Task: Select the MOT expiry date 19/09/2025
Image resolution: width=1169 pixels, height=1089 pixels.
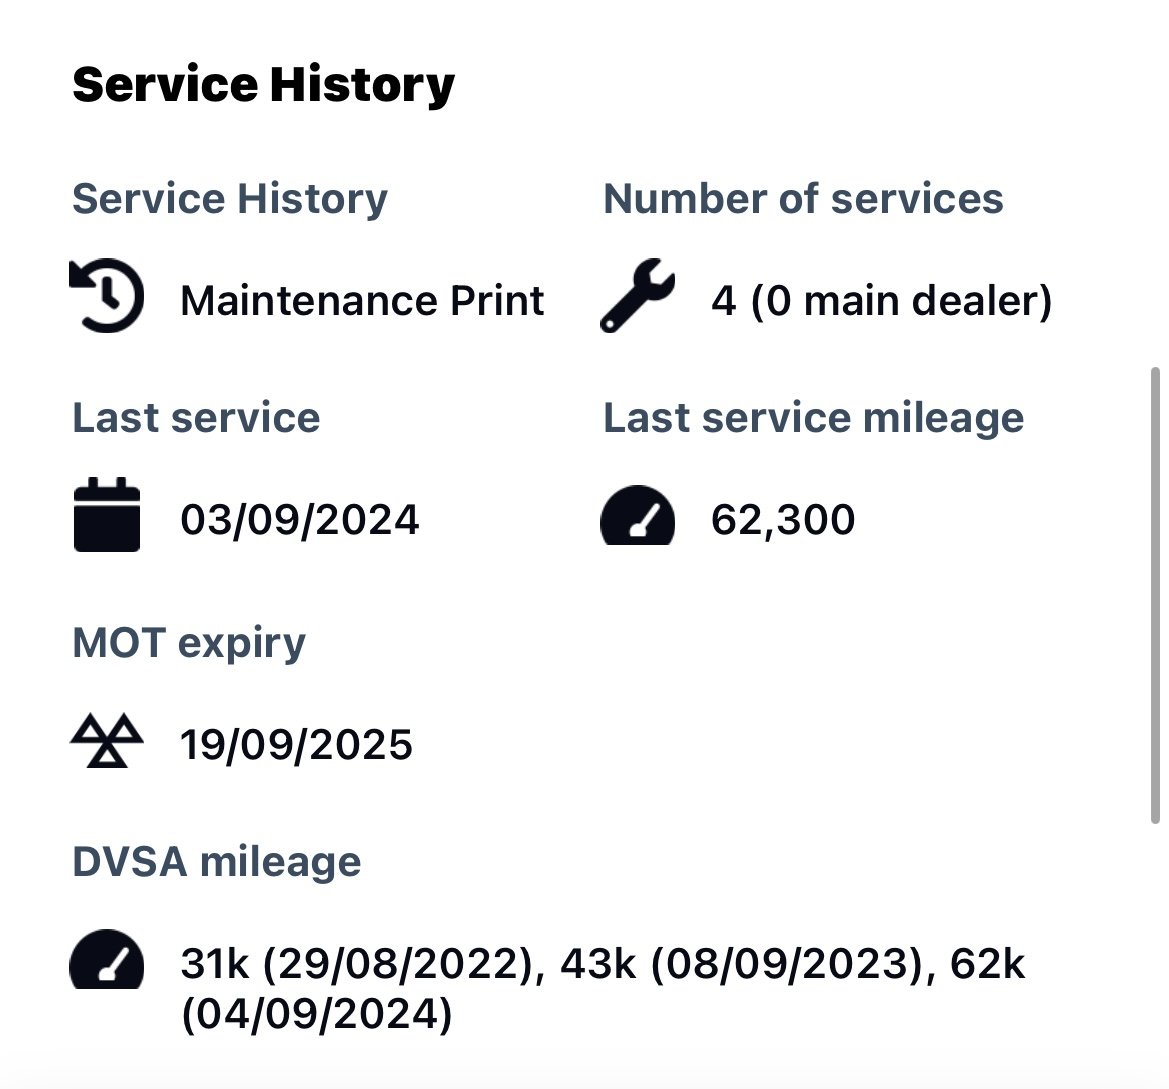Action: [x=296, y=745]
